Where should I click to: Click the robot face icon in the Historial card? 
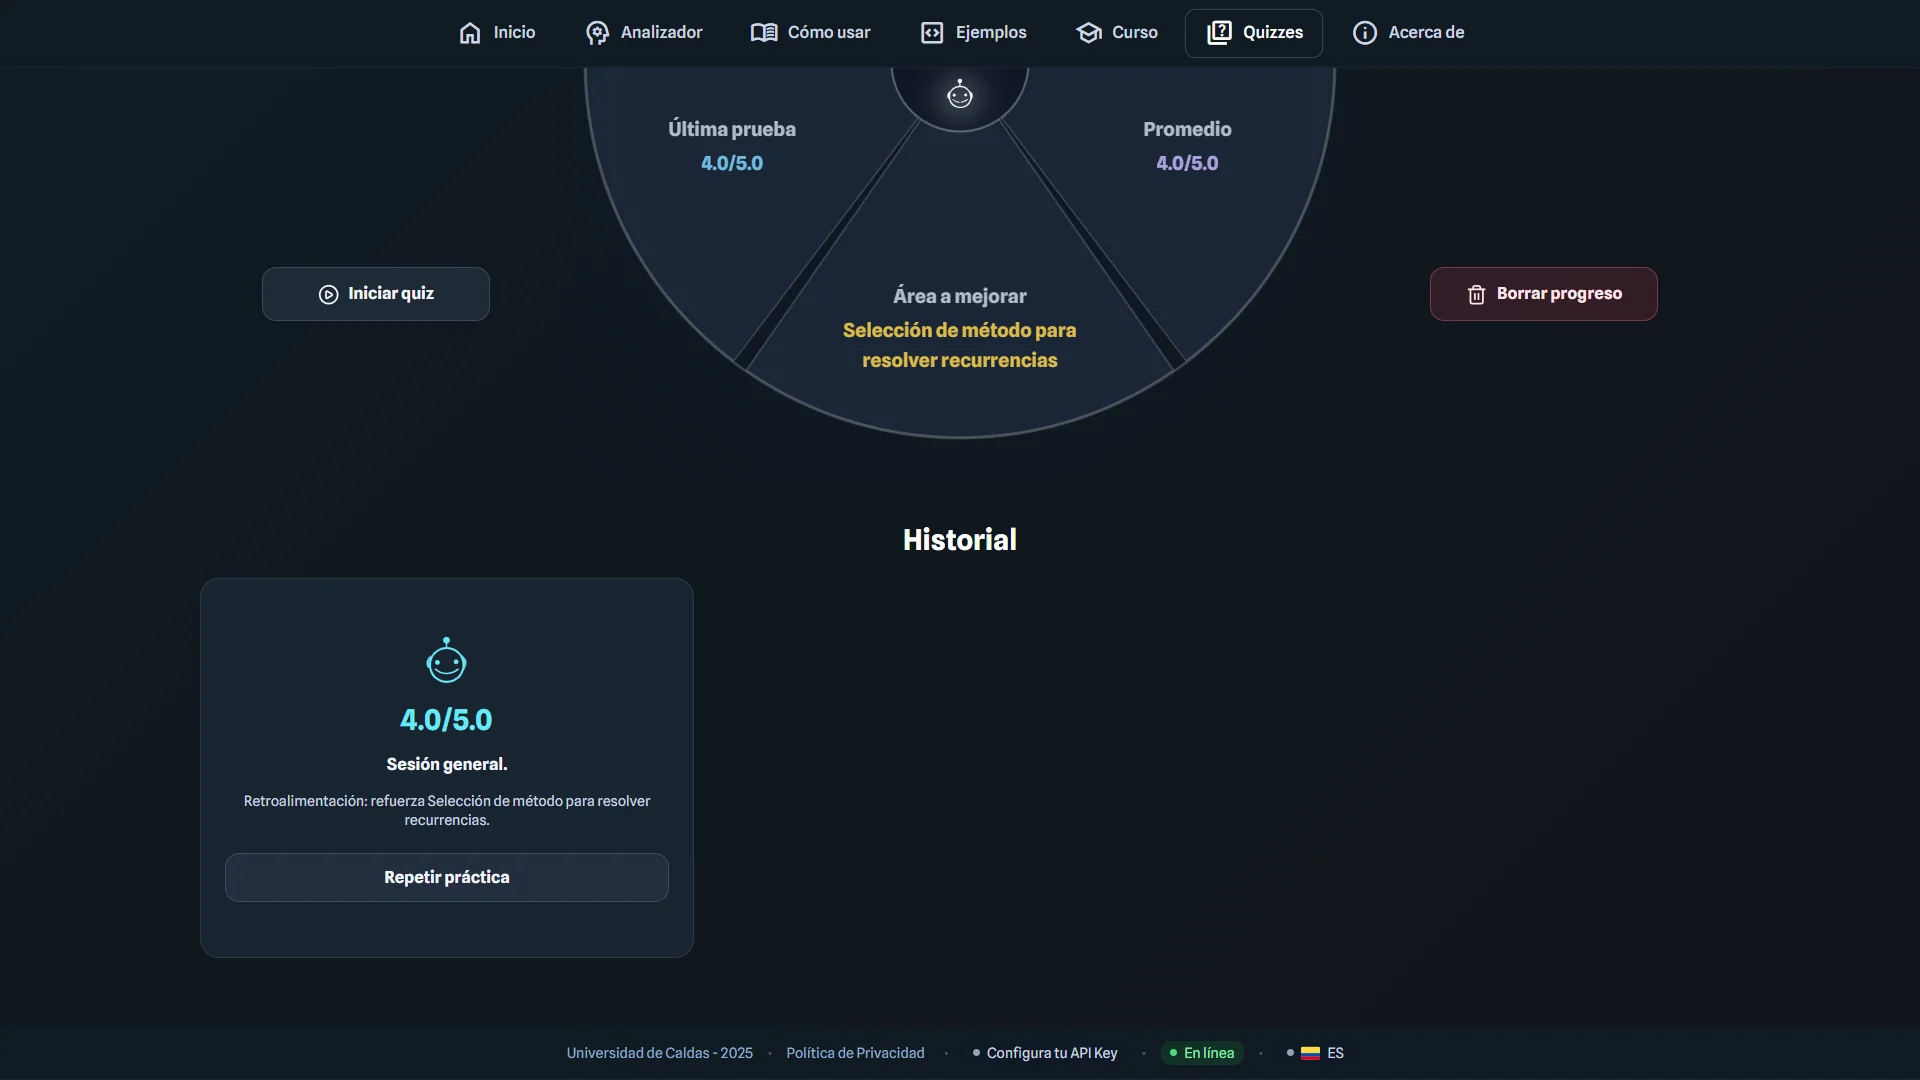tap(446, 660)
